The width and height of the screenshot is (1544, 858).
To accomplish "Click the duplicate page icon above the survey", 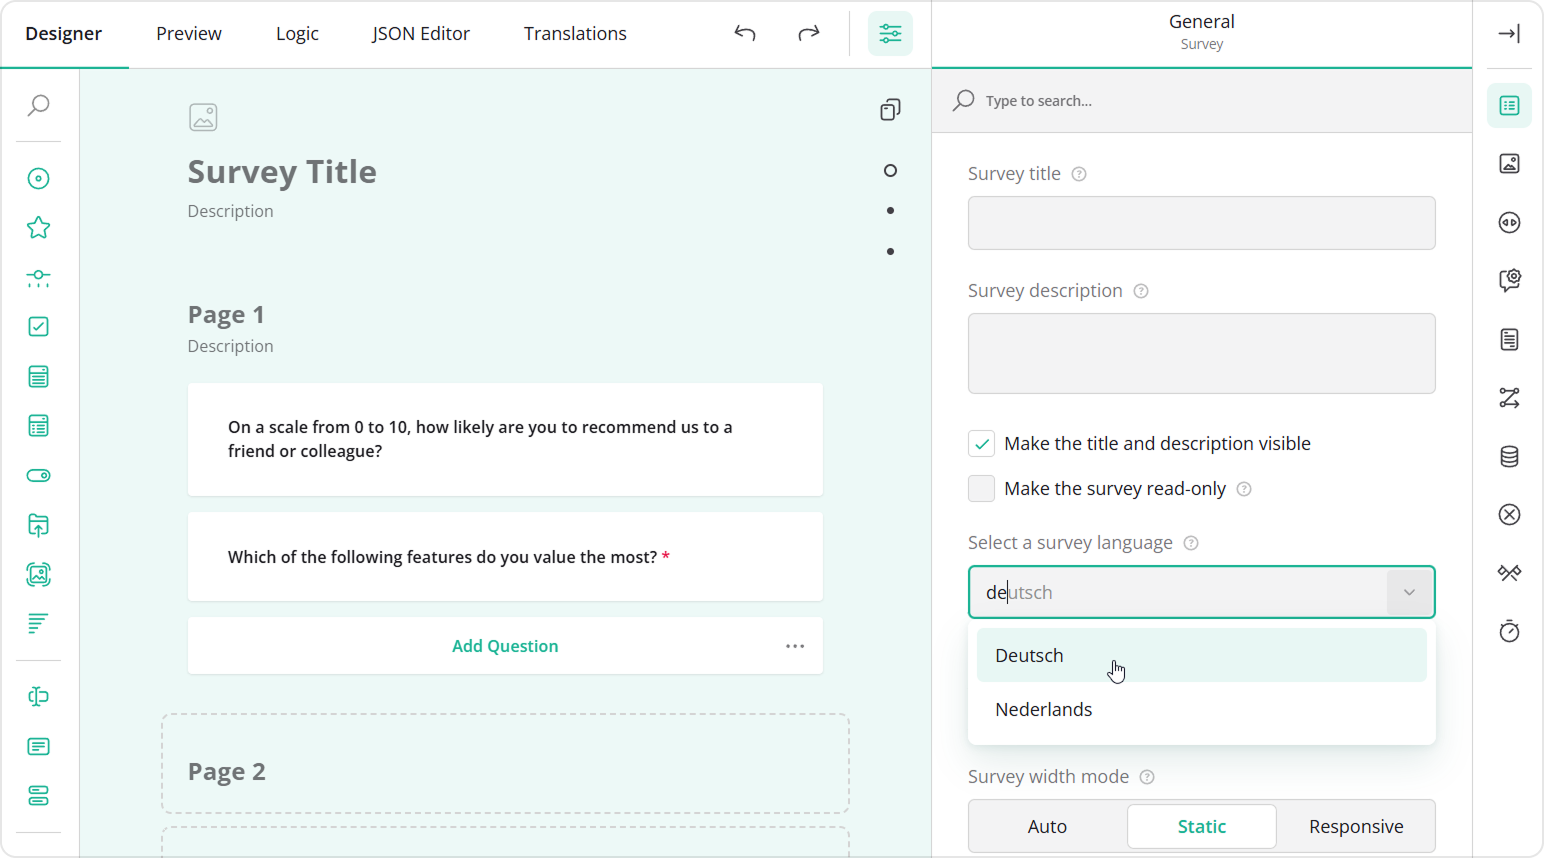I will tap(889, 109).
